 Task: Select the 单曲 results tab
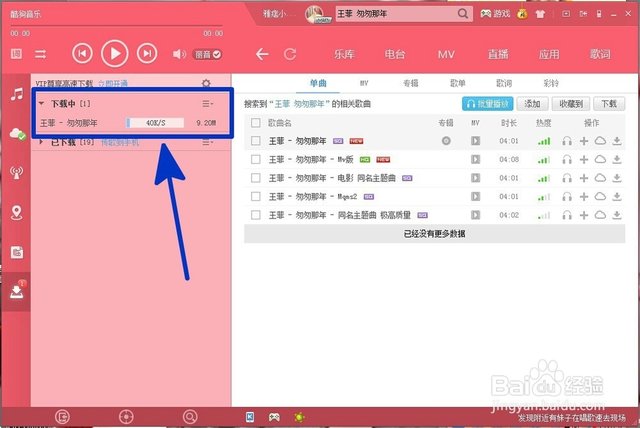tap(318, 83)
